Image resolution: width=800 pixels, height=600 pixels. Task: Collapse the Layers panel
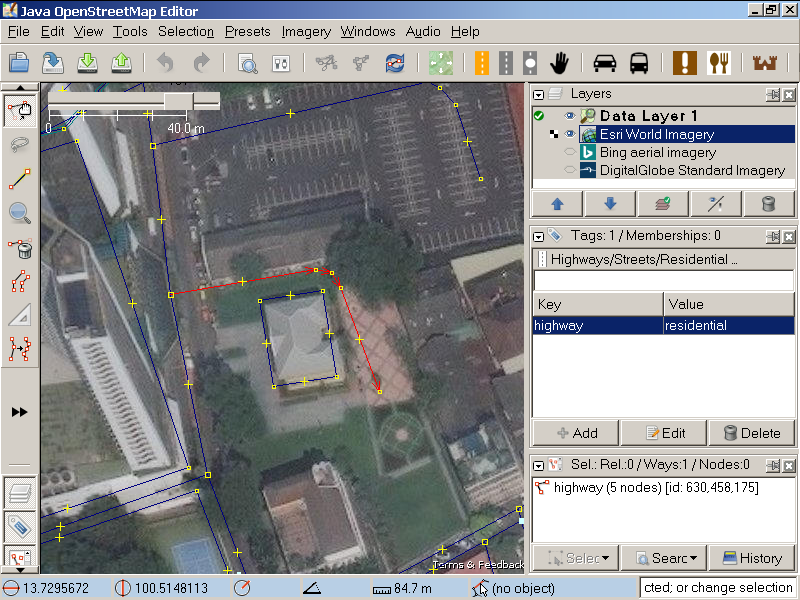tap(539, 94)
